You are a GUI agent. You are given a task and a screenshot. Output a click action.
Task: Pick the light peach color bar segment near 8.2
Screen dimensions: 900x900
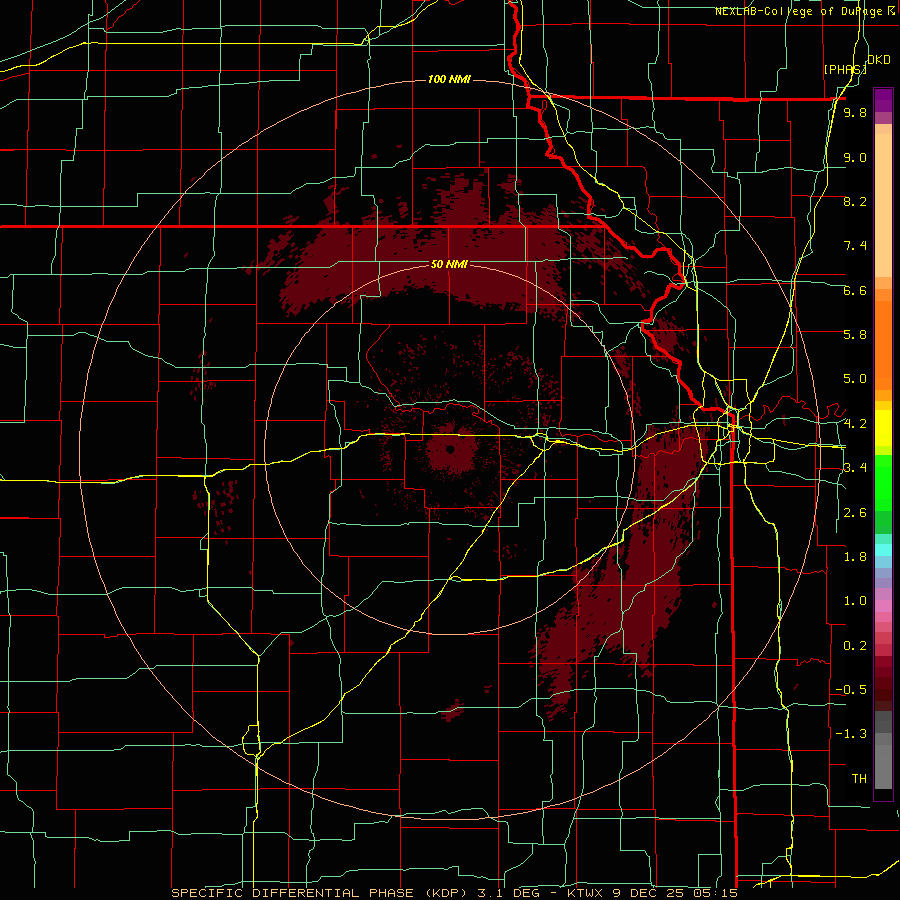[883, 205]
